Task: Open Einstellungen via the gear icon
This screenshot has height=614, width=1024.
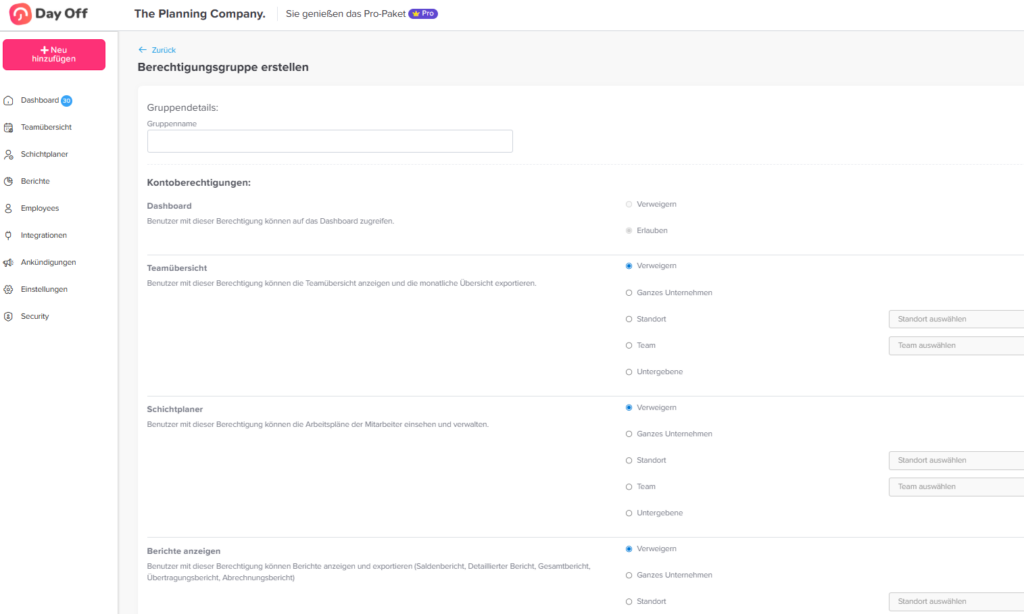Action: coord(9,290)
